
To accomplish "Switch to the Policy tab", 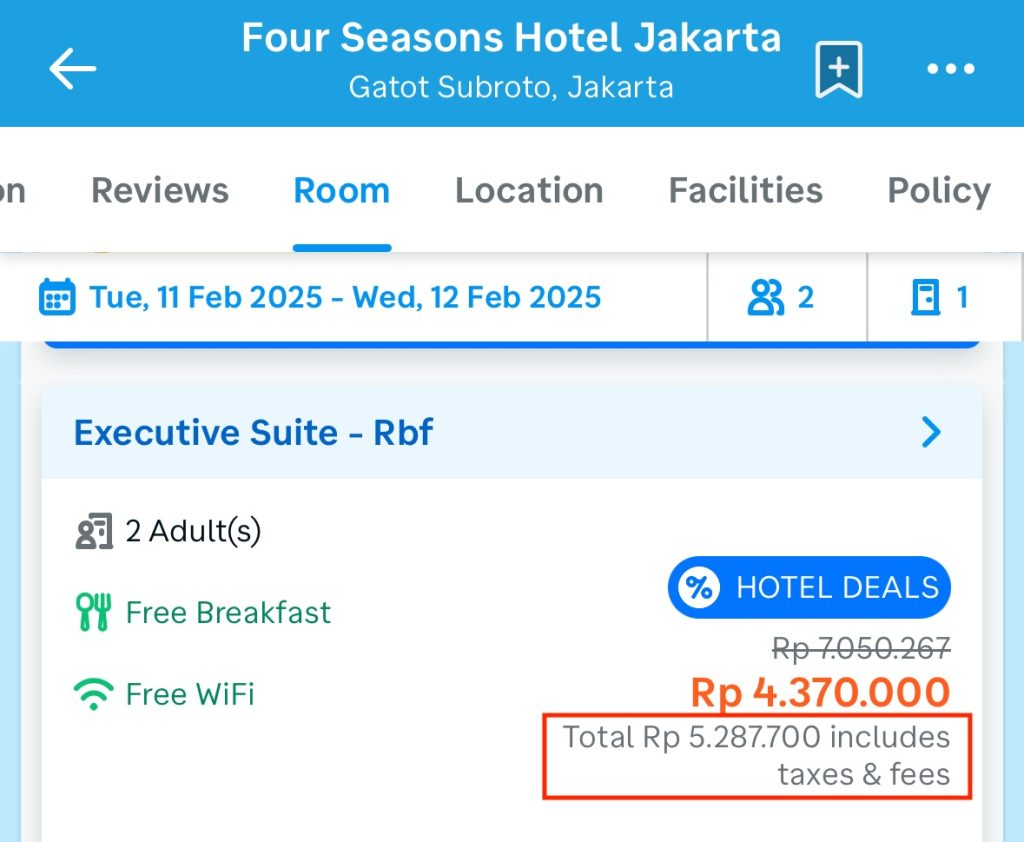I will 939,190.
